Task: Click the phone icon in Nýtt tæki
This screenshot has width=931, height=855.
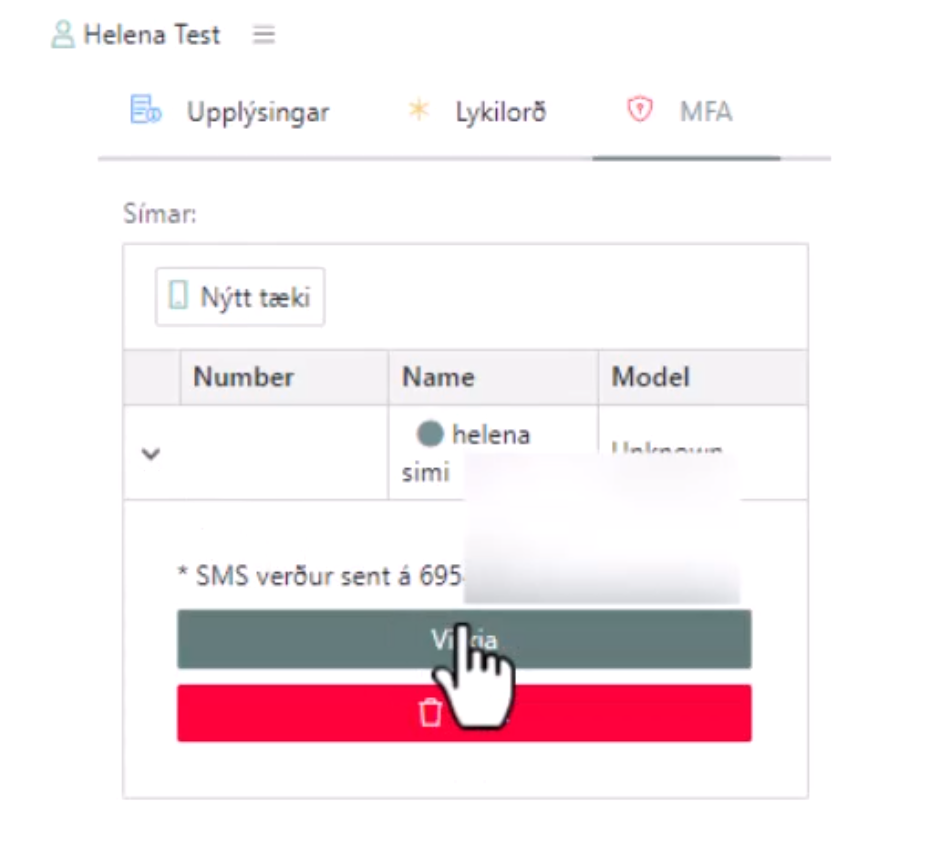Action: click(x=178, y=297)
